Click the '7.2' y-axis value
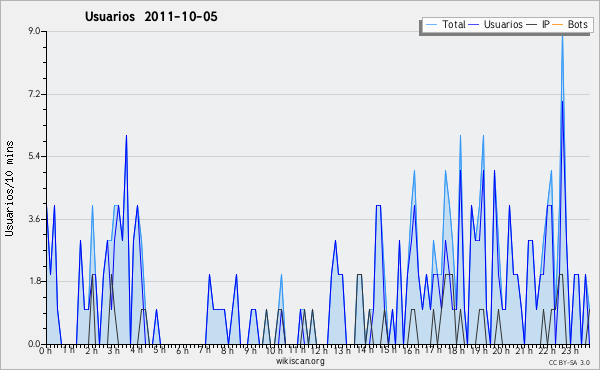The width and height of the screenshot is (600, 370). [34, 94]
